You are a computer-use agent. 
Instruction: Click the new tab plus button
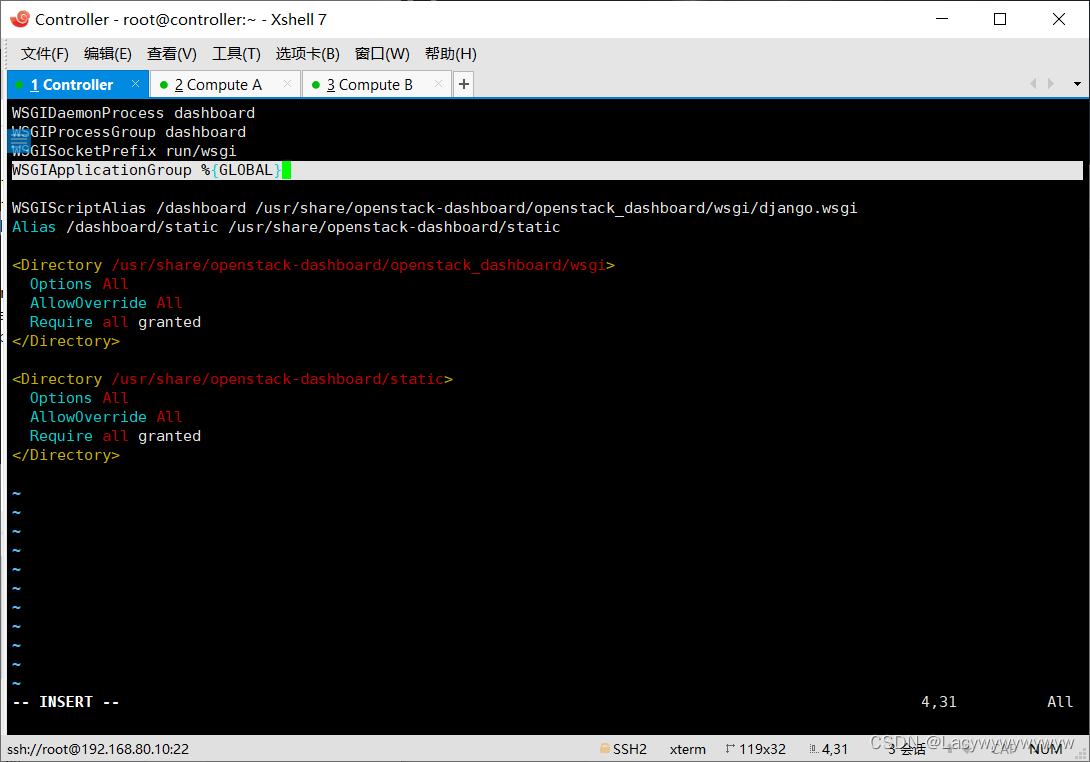point(462,84)
